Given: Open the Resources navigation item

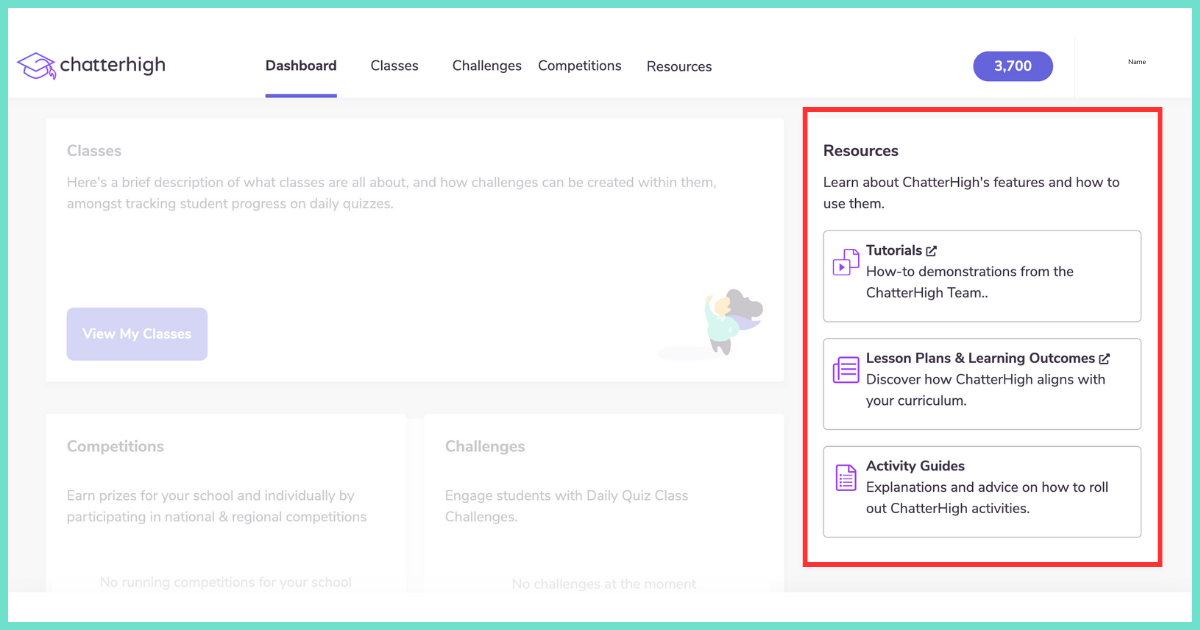Looking at the screenshot, I should [x=679, y=66].
